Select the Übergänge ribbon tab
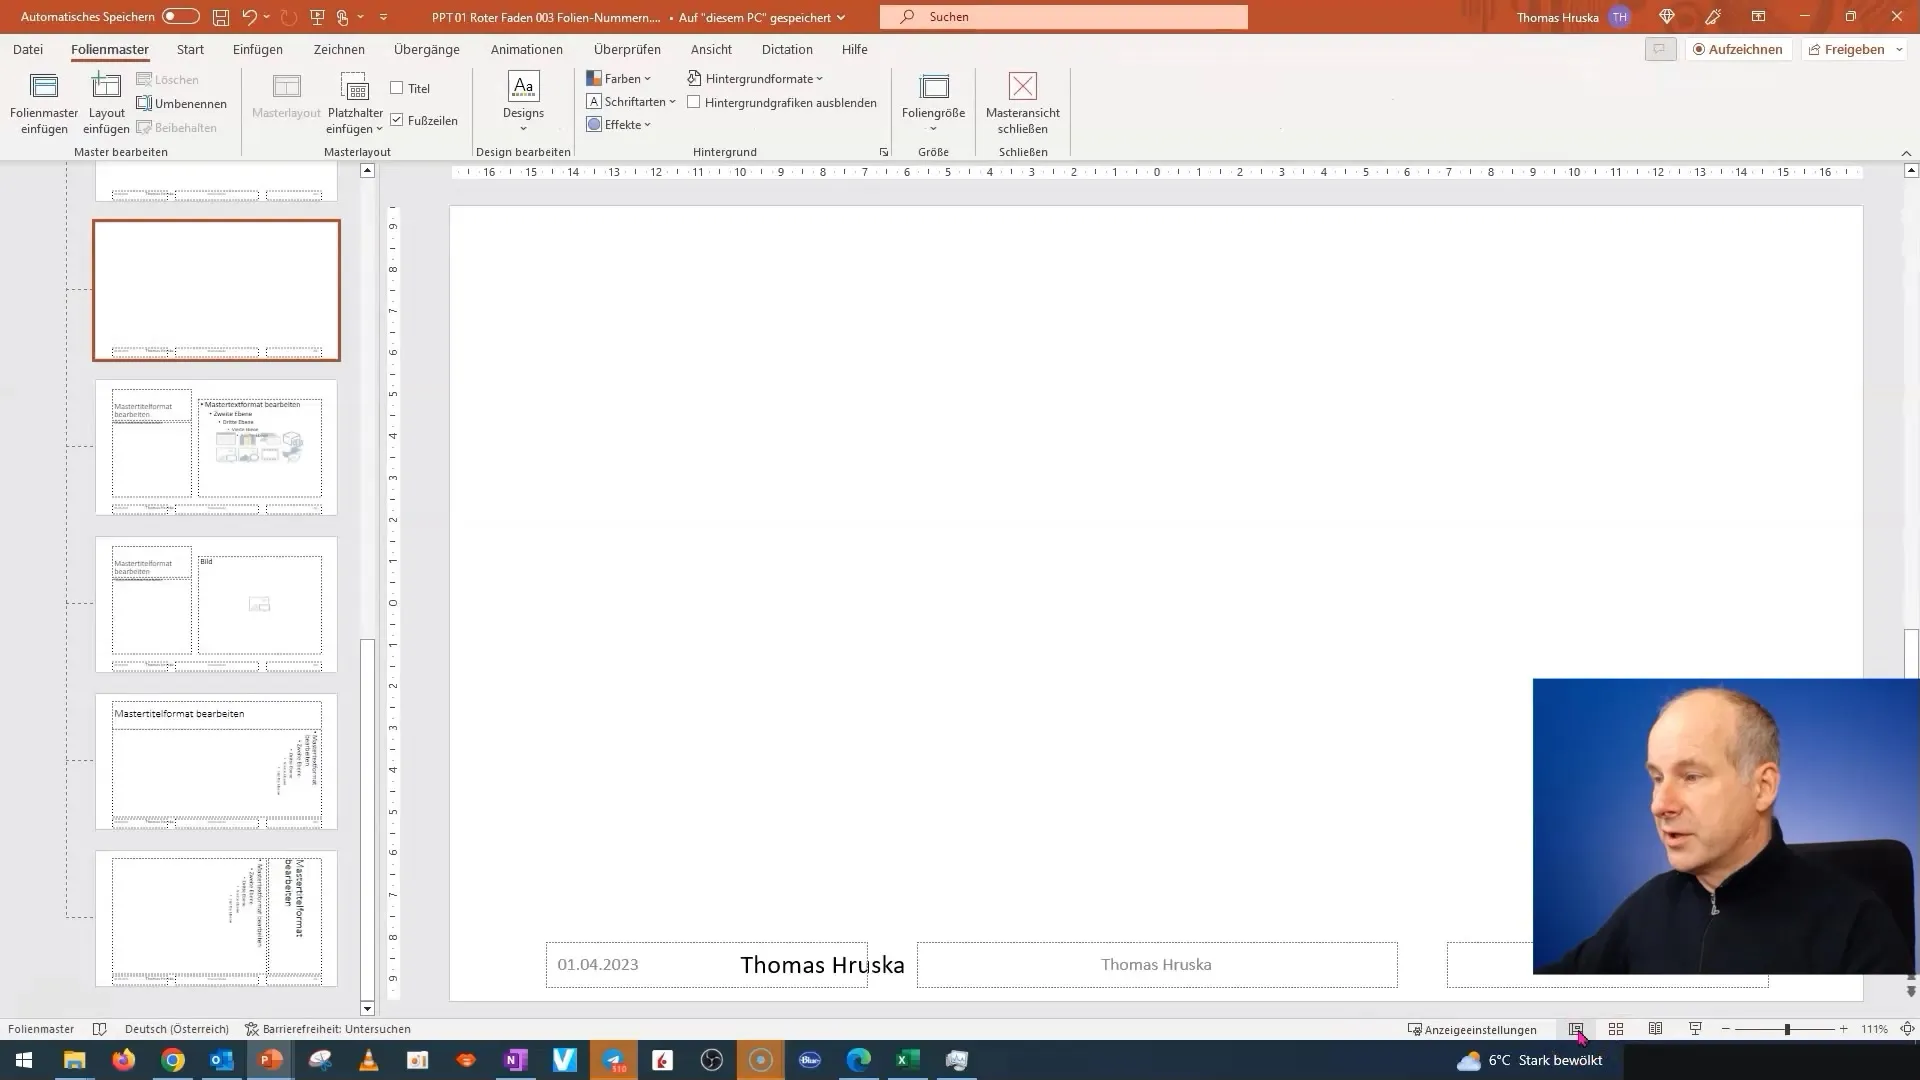This screenshot has height=1080, width=1920. tap(426, 49)
